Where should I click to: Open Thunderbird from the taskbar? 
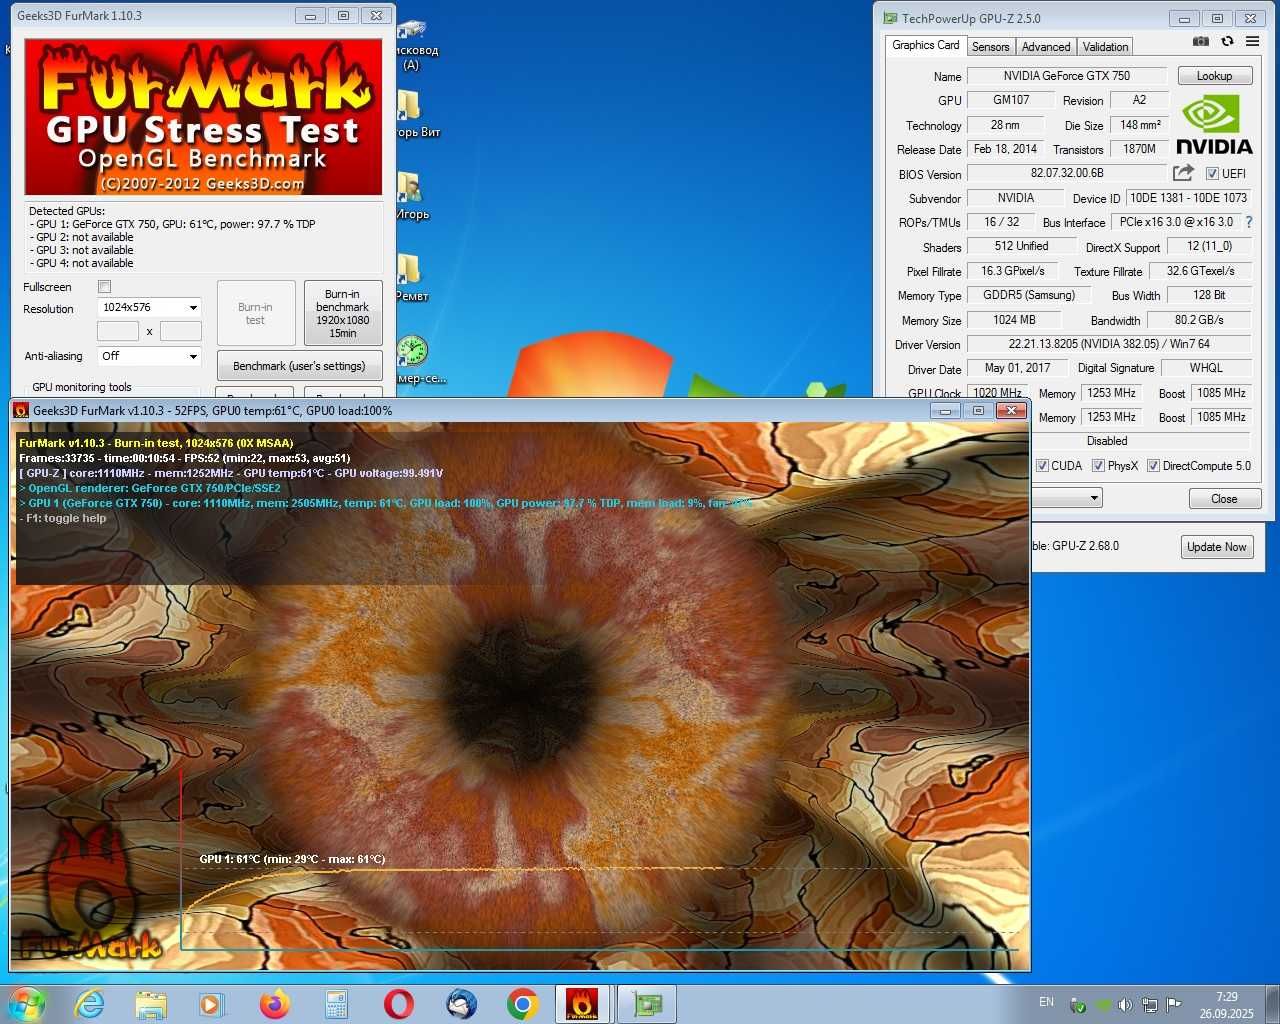coord(460,1004)
